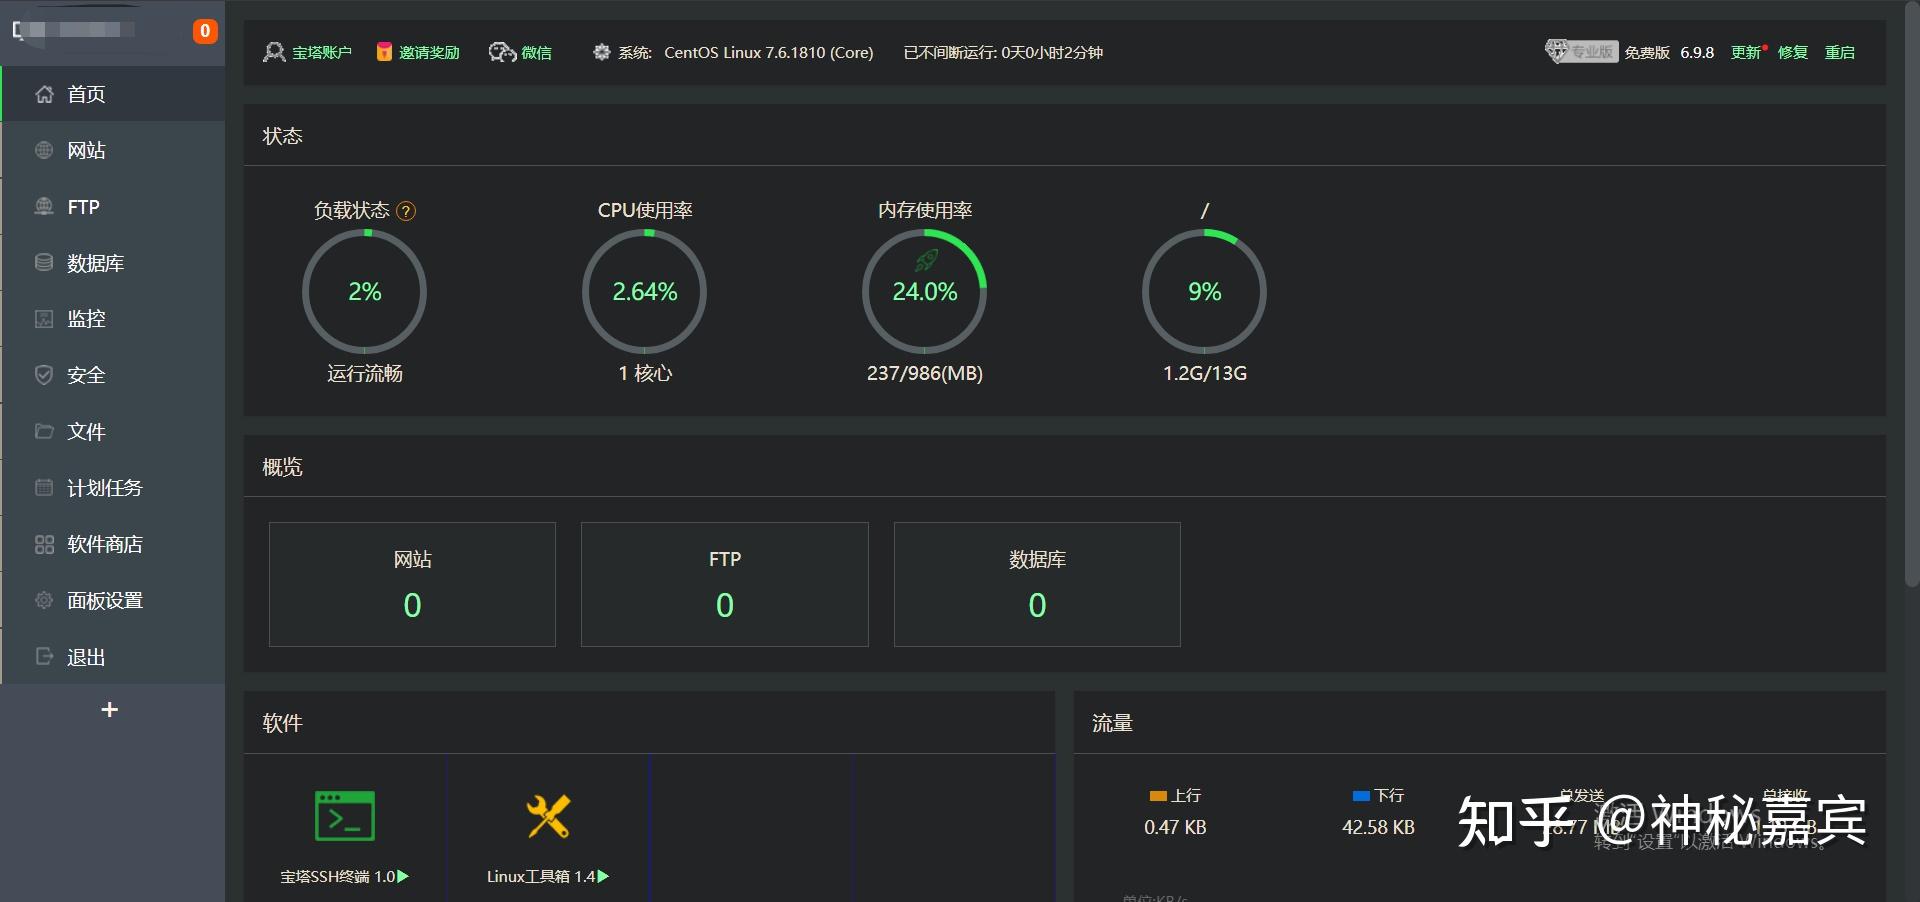Click the 42.58 KB downstream value

click(x=1378, y=828)
